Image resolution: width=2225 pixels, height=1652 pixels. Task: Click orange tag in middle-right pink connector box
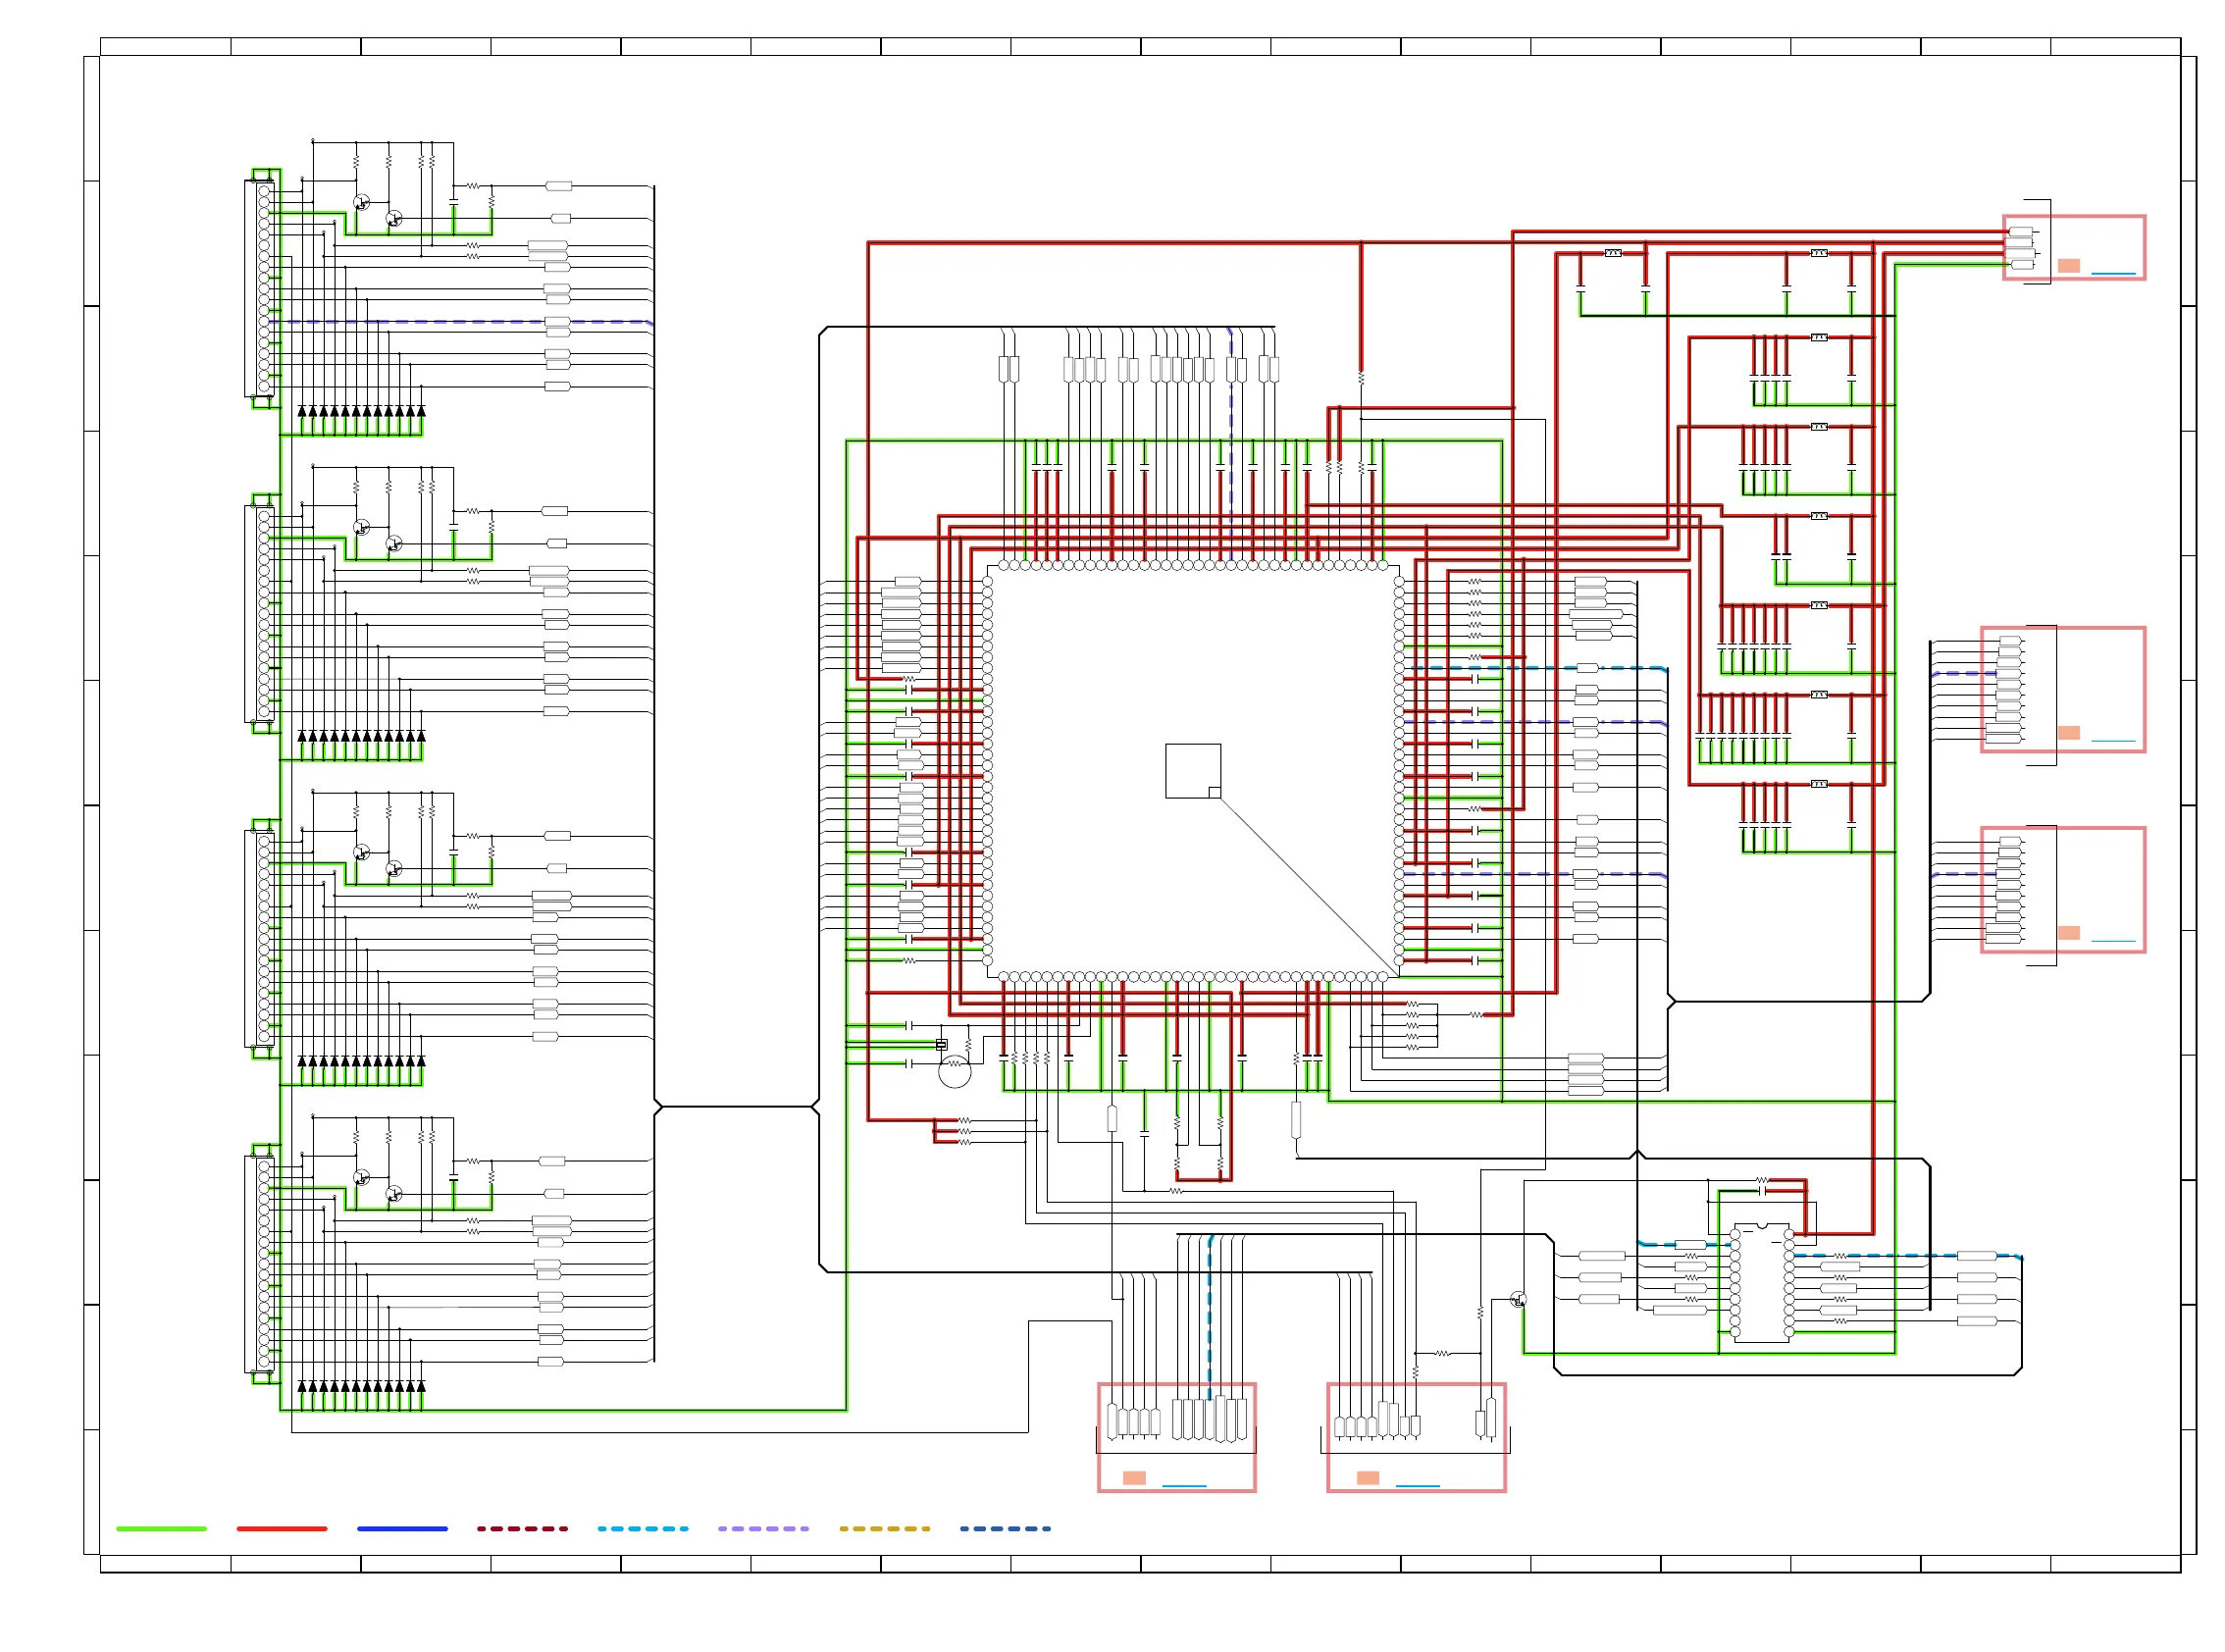[x=2068, y=733]
